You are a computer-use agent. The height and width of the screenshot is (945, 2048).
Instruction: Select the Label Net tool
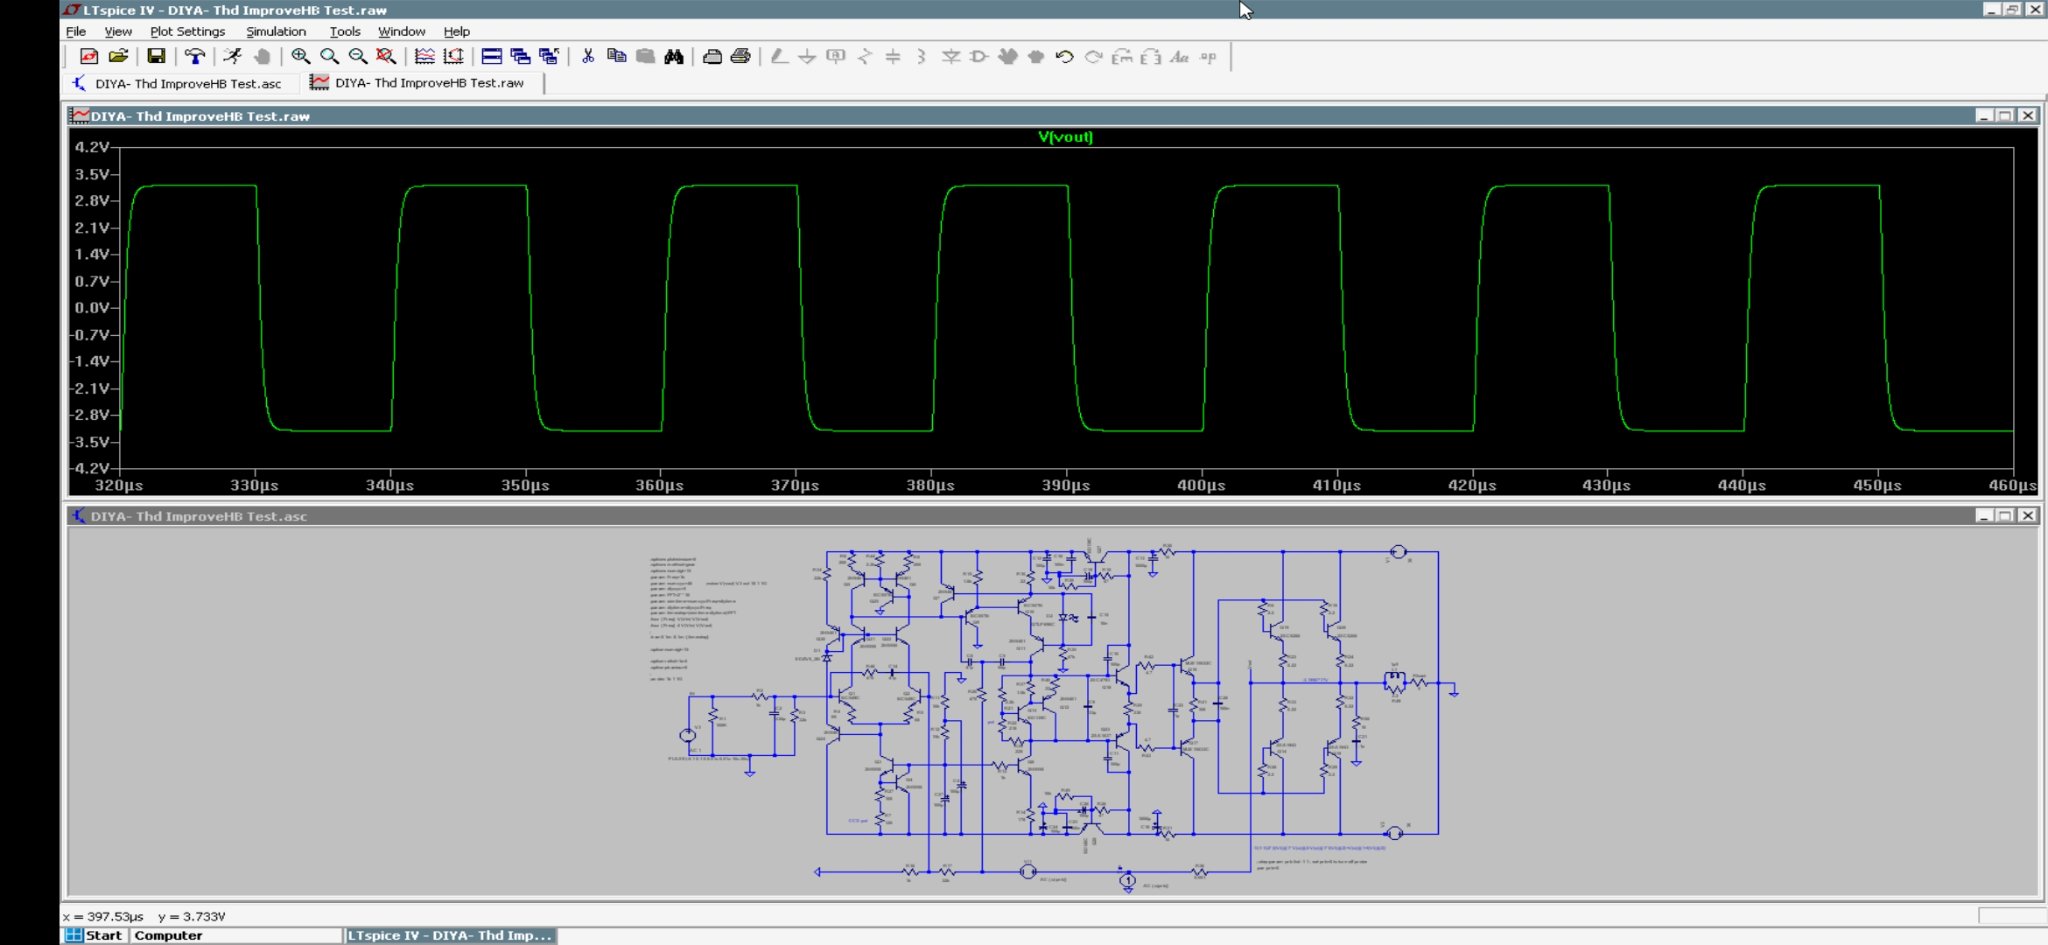[x=836, y=57]
